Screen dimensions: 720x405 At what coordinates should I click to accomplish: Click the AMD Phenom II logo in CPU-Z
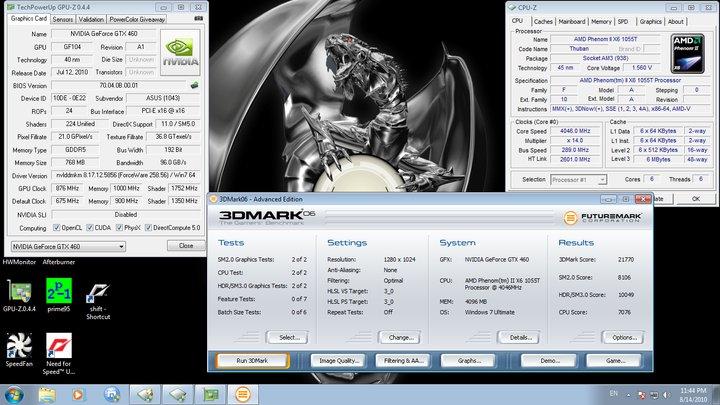[687, 53]
